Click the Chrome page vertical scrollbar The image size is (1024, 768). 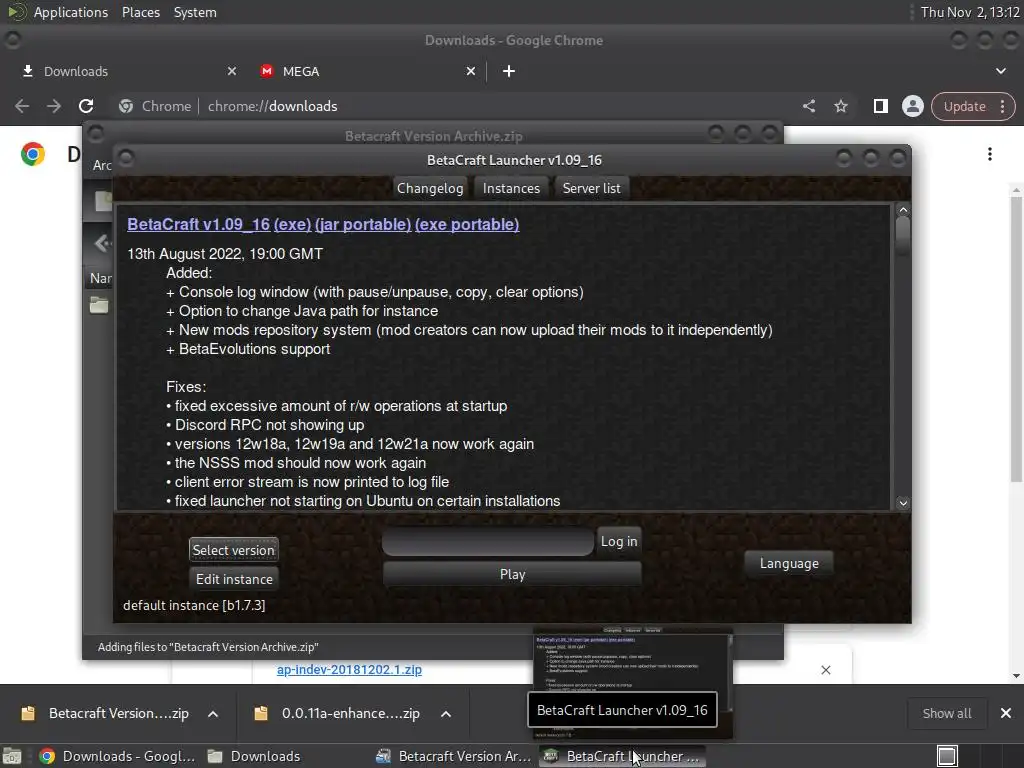coord(1016,340)
